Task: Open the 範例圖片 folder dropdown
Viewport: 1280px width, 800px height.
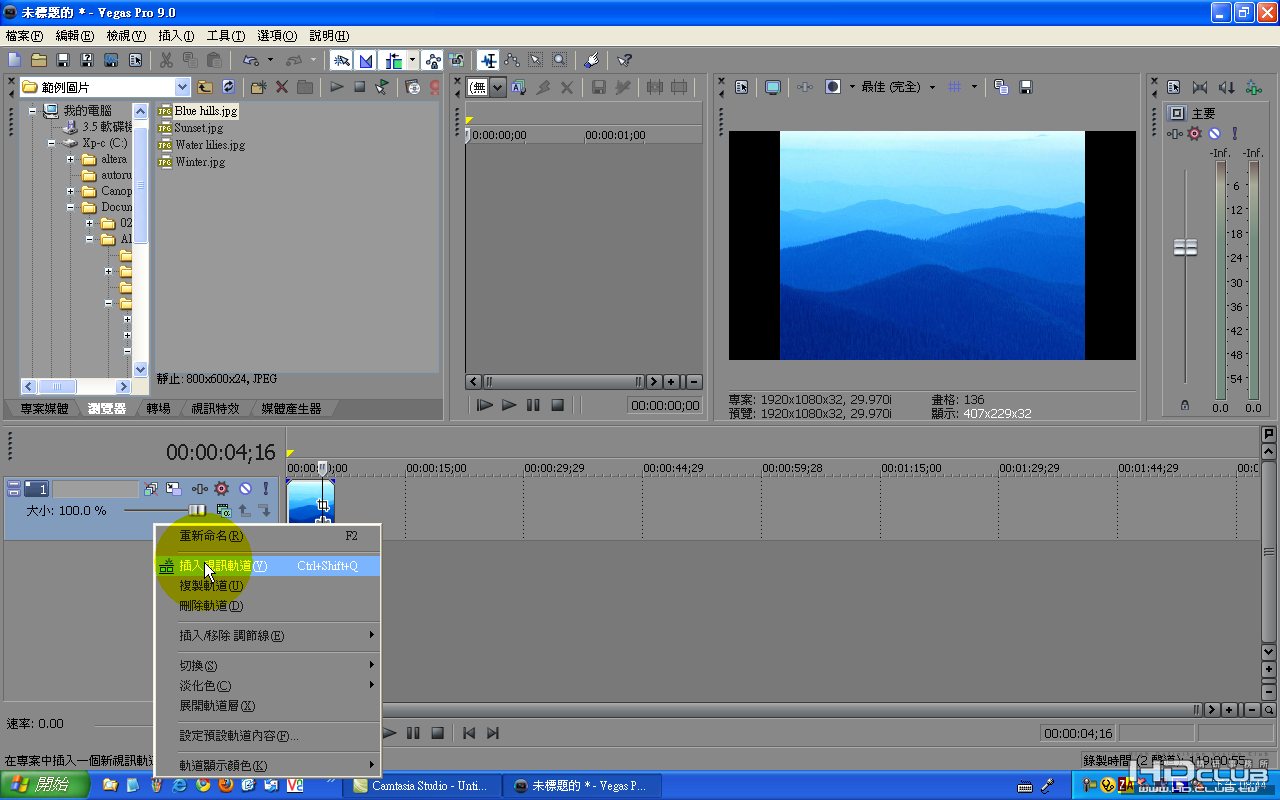Action: tap(181, 88)
